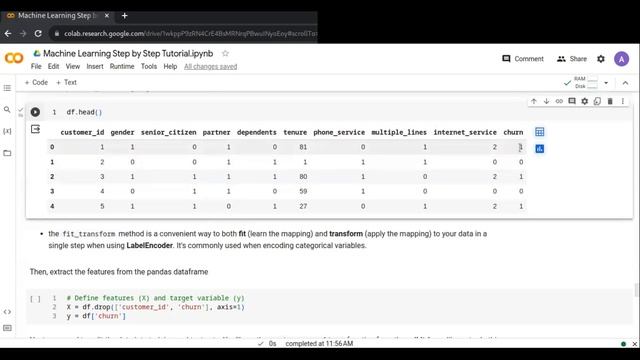Open the Runtime menu

coord(122,66)
